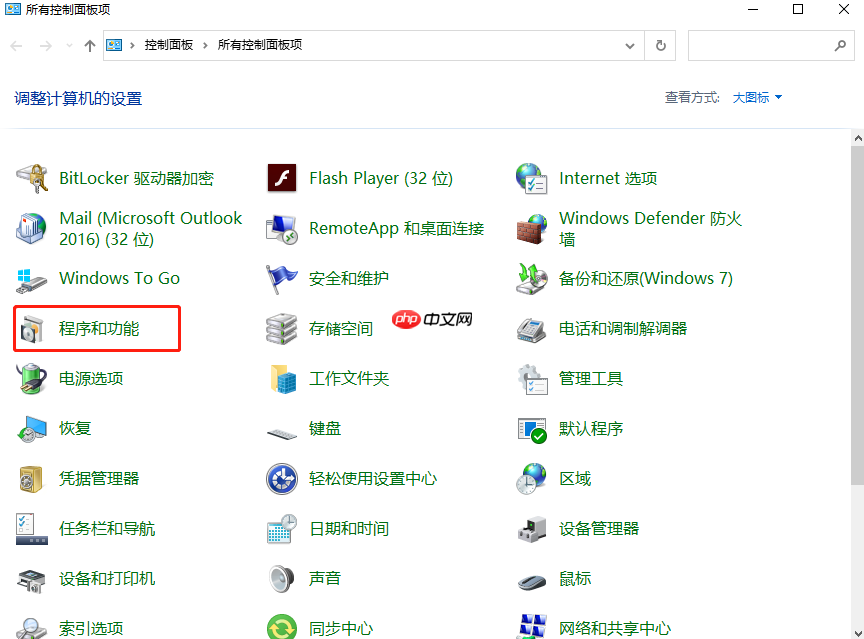
Task: Click the 网络和共享中心 icon
Action: coord(532,627)
